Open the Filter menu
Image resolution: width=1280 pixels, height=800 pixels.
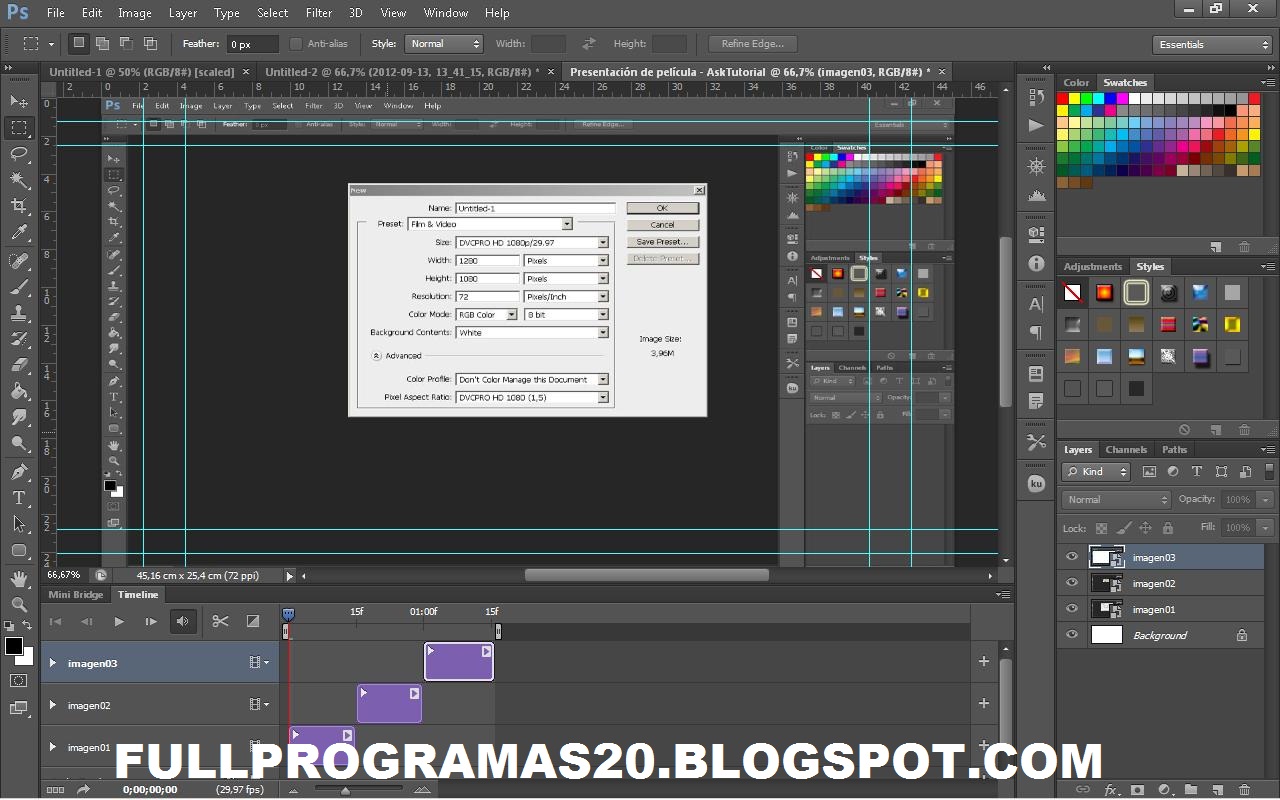click(x=318, y=13)
